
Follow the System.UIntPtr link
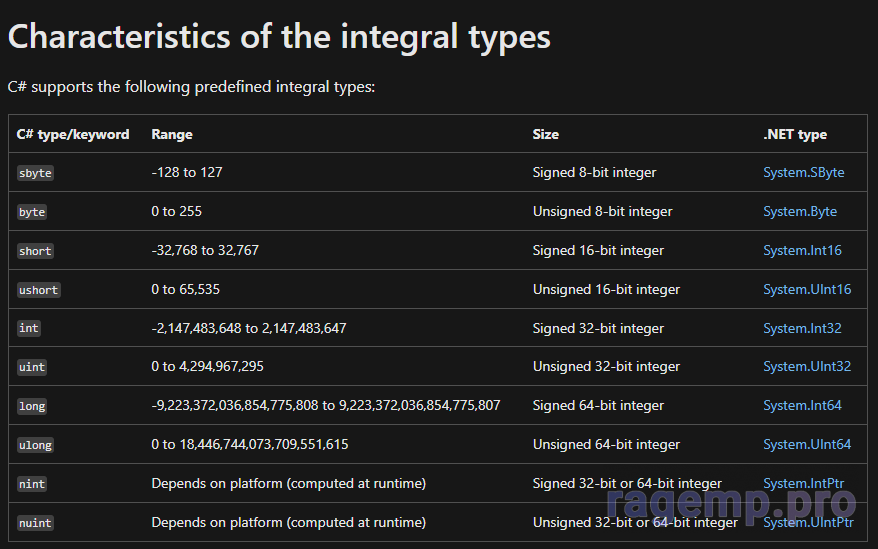point(808,522)
